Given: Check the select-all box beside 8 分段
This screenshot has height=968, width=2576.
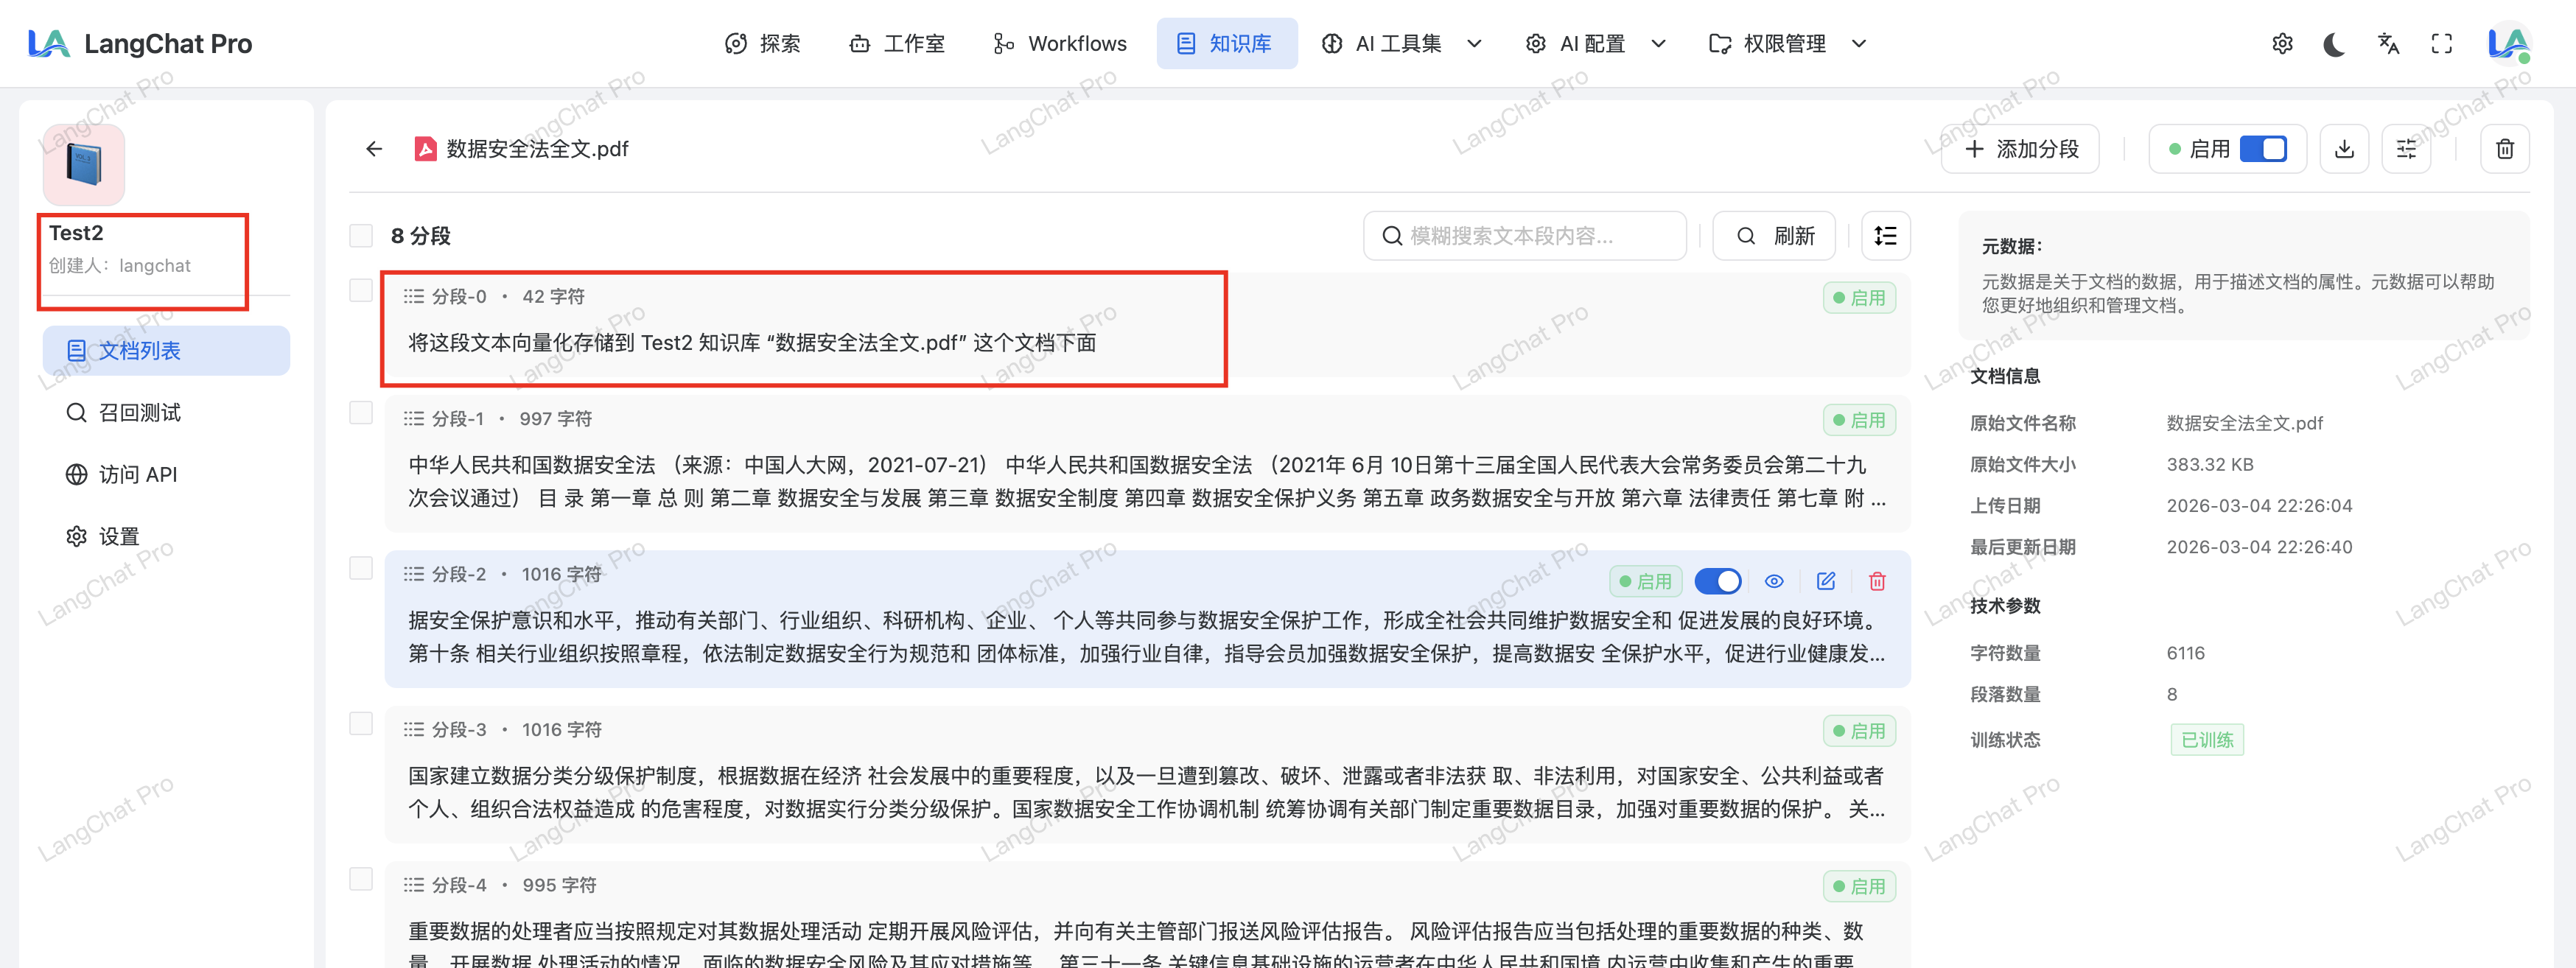Looking at the screenshot, I should click(x=361, y=236).
